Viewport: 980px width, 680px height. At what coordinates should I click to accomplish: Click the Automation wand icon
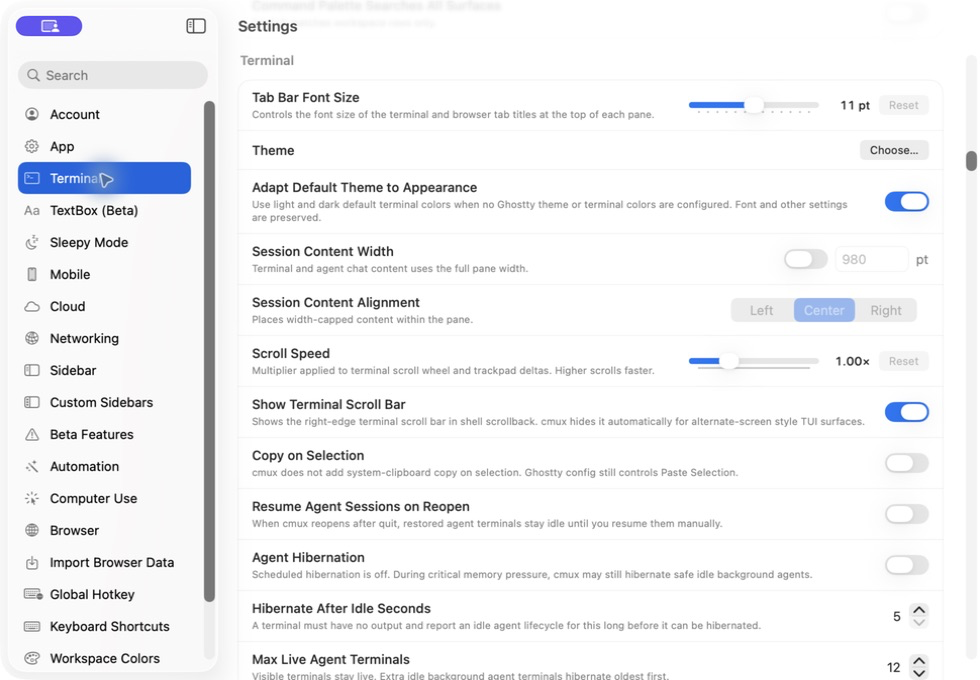[32, 466]
